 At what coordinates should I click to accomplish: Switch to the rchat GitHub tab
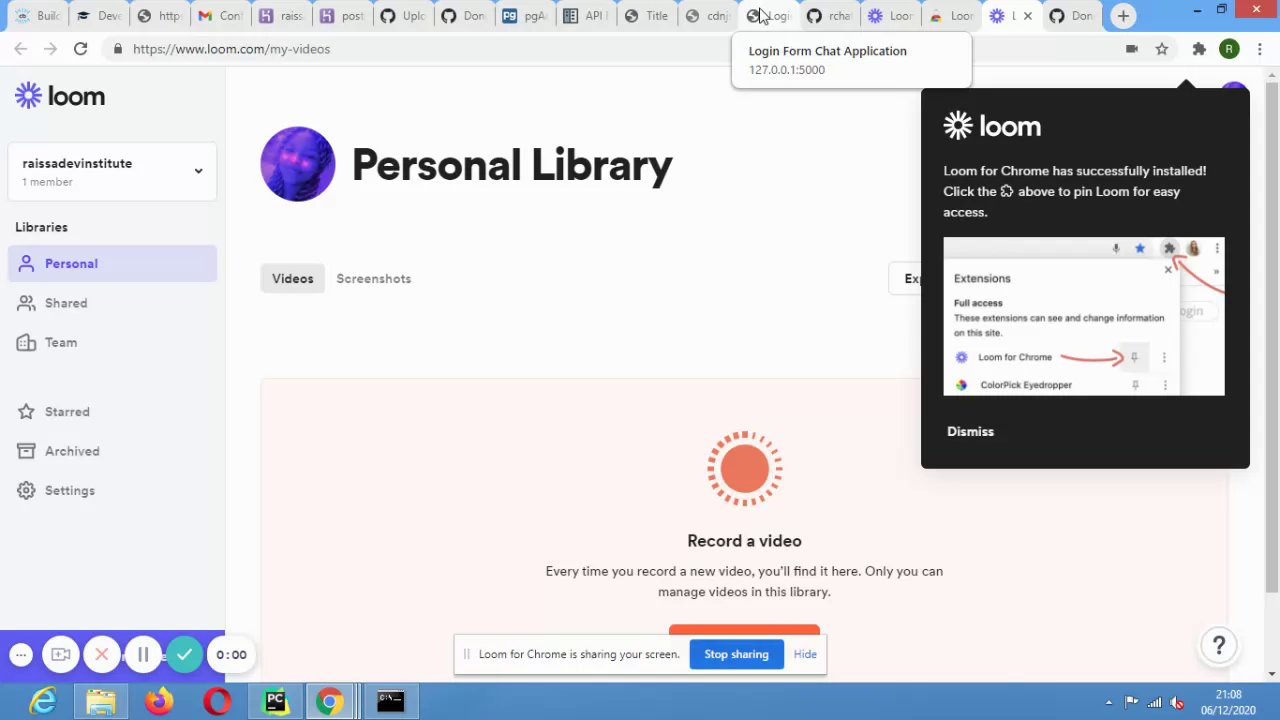[x=829, y=15]
